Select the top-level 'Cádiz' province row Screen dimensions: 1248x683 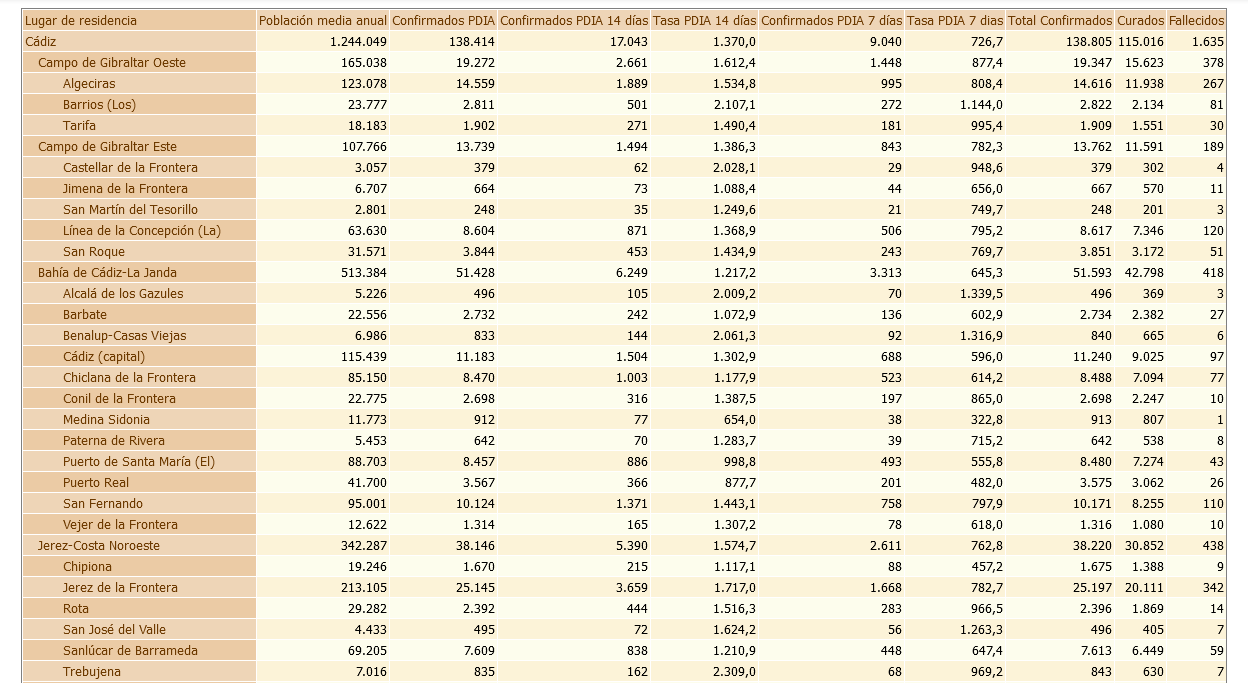pos(42,41)
